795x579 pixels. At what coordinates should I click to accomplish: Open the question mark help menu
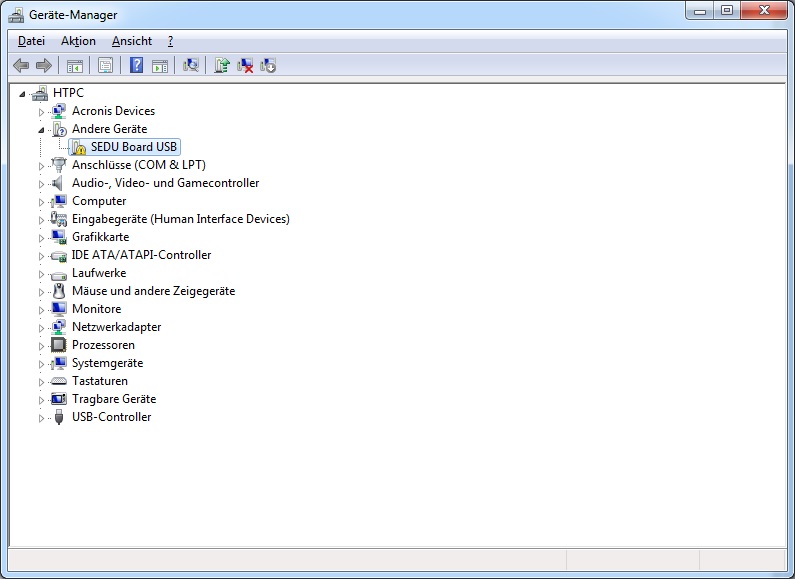point(170,41)
